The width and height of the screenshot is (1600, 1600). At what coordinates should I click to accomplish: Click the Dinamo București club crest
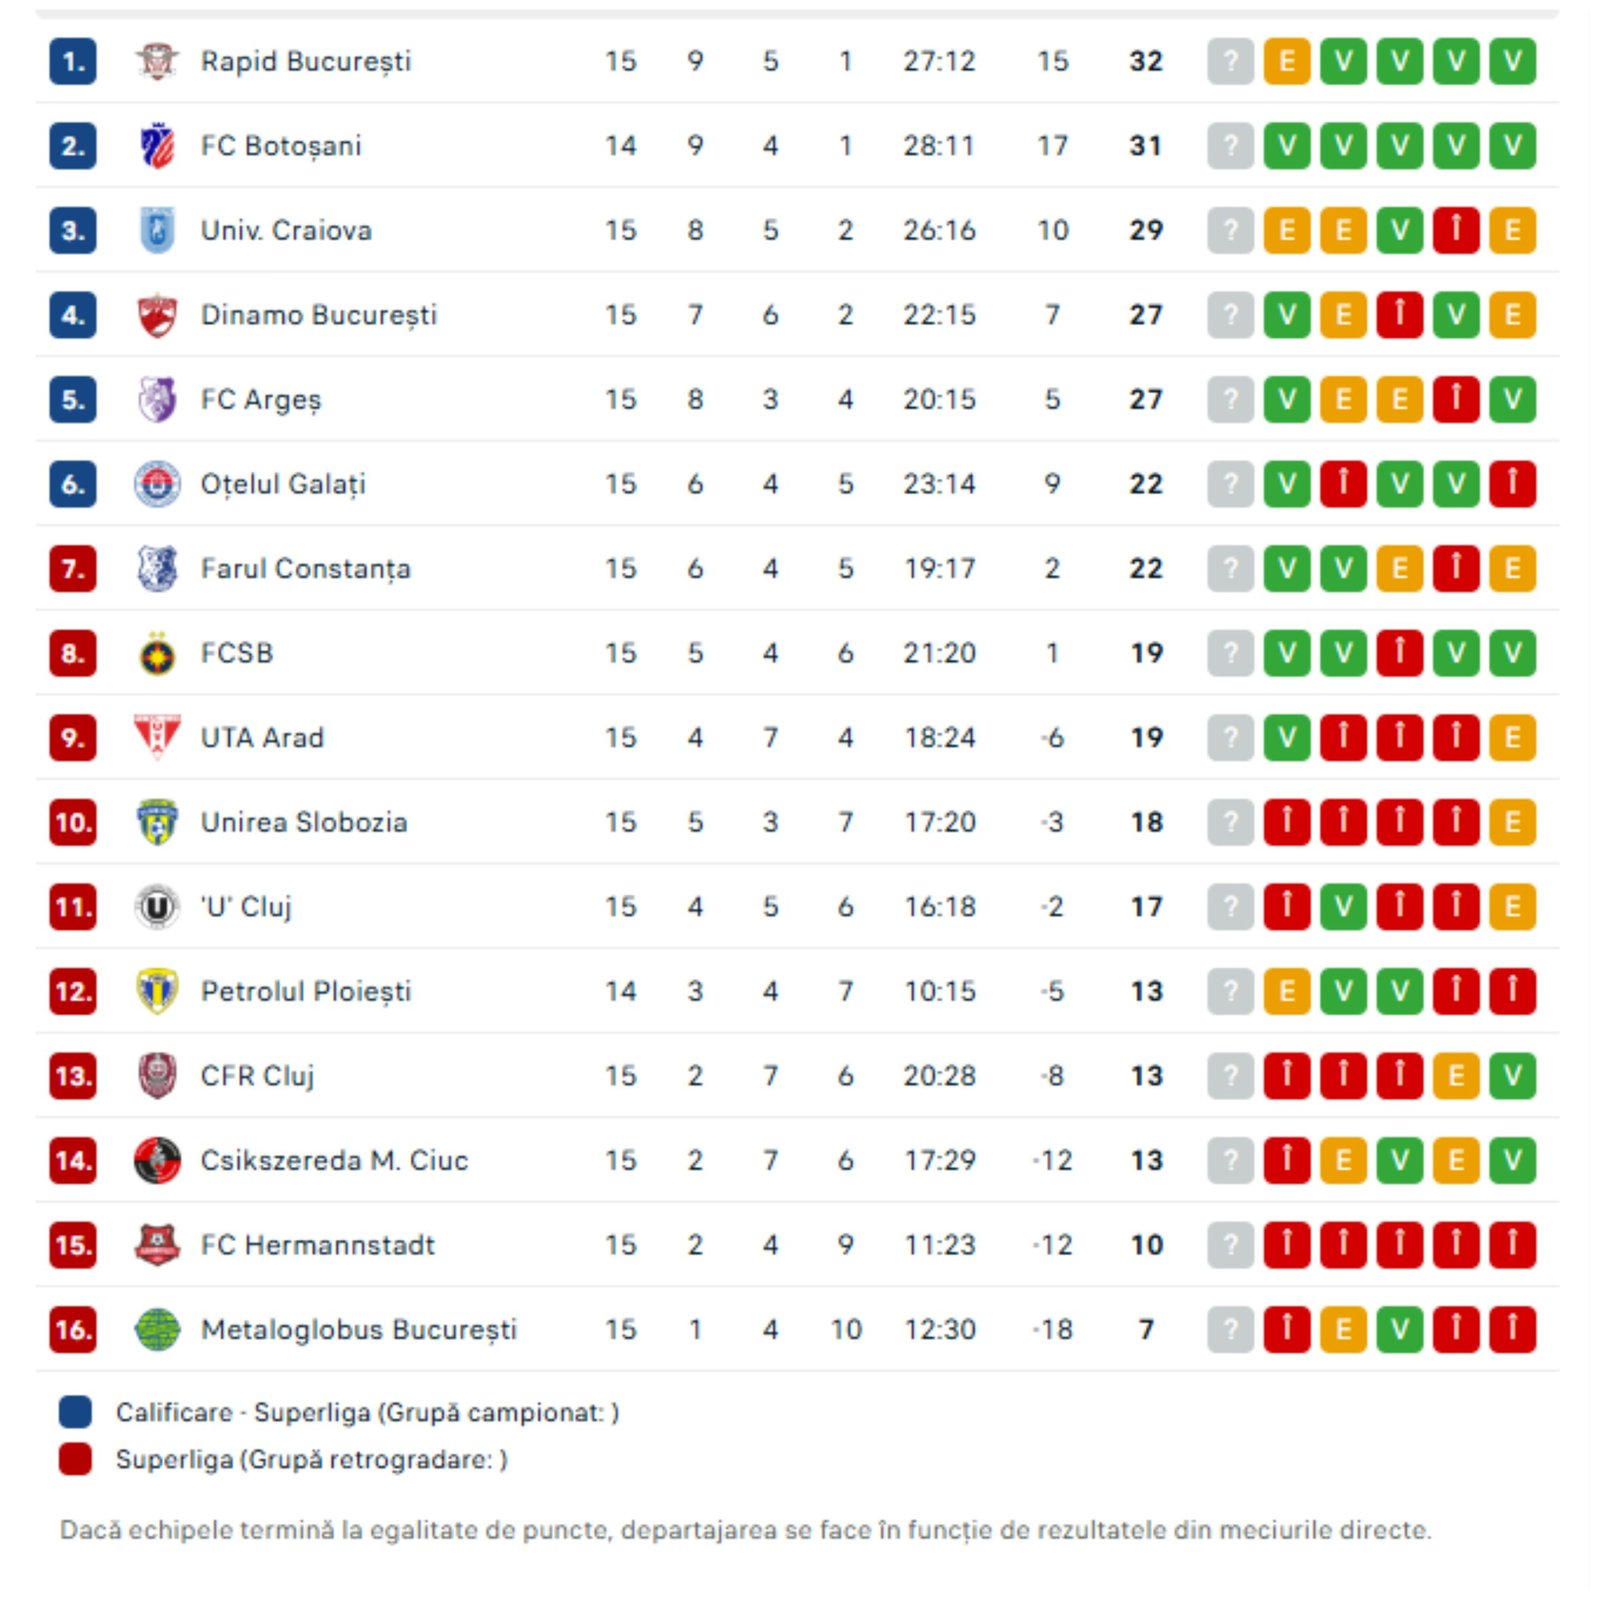click(157, 315)
